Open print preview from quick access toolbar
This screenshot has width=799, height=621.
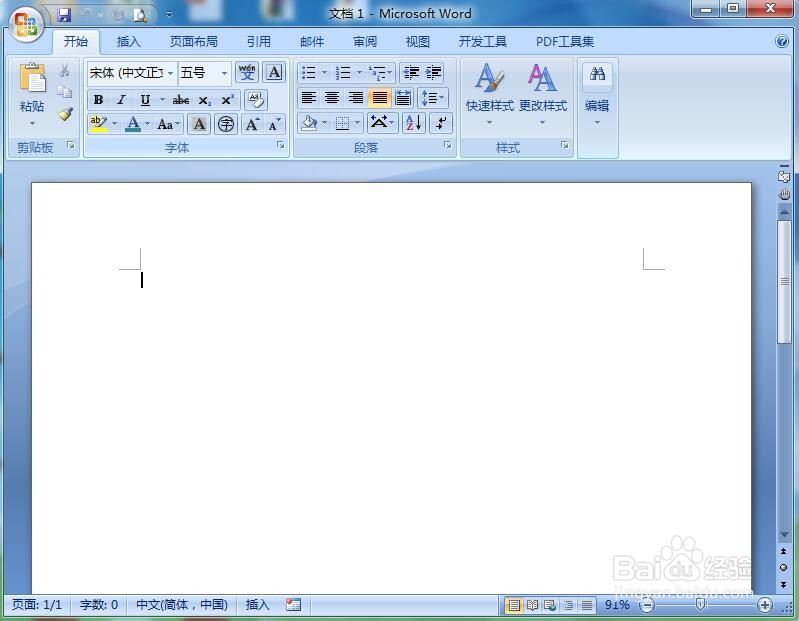pos(140,15)
